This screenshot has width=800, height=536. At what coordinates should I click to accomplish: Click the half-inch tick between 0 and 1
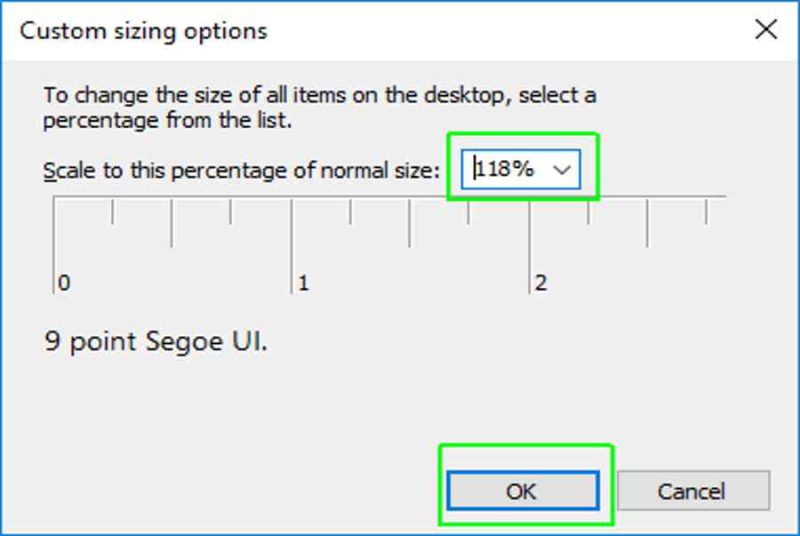(171, 223)
